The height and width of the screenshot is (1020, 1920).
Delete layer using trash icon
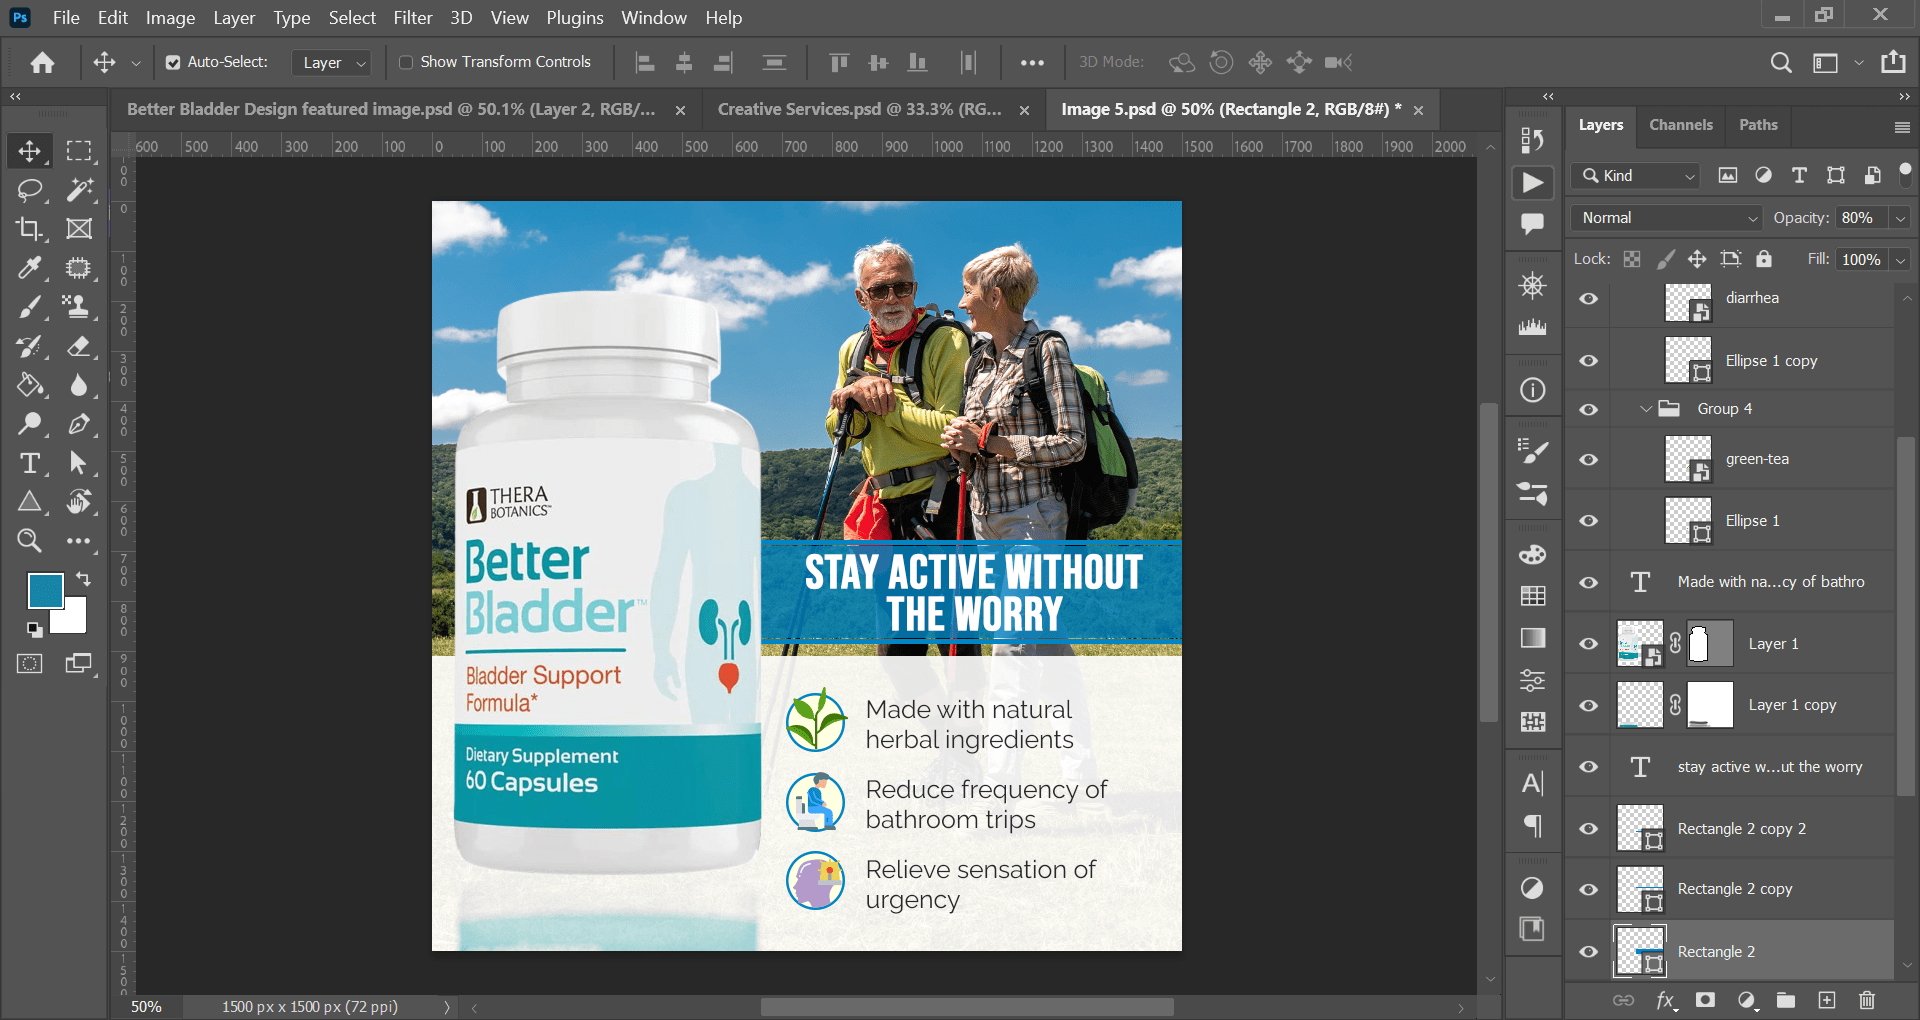[x=1866, y=1000]
